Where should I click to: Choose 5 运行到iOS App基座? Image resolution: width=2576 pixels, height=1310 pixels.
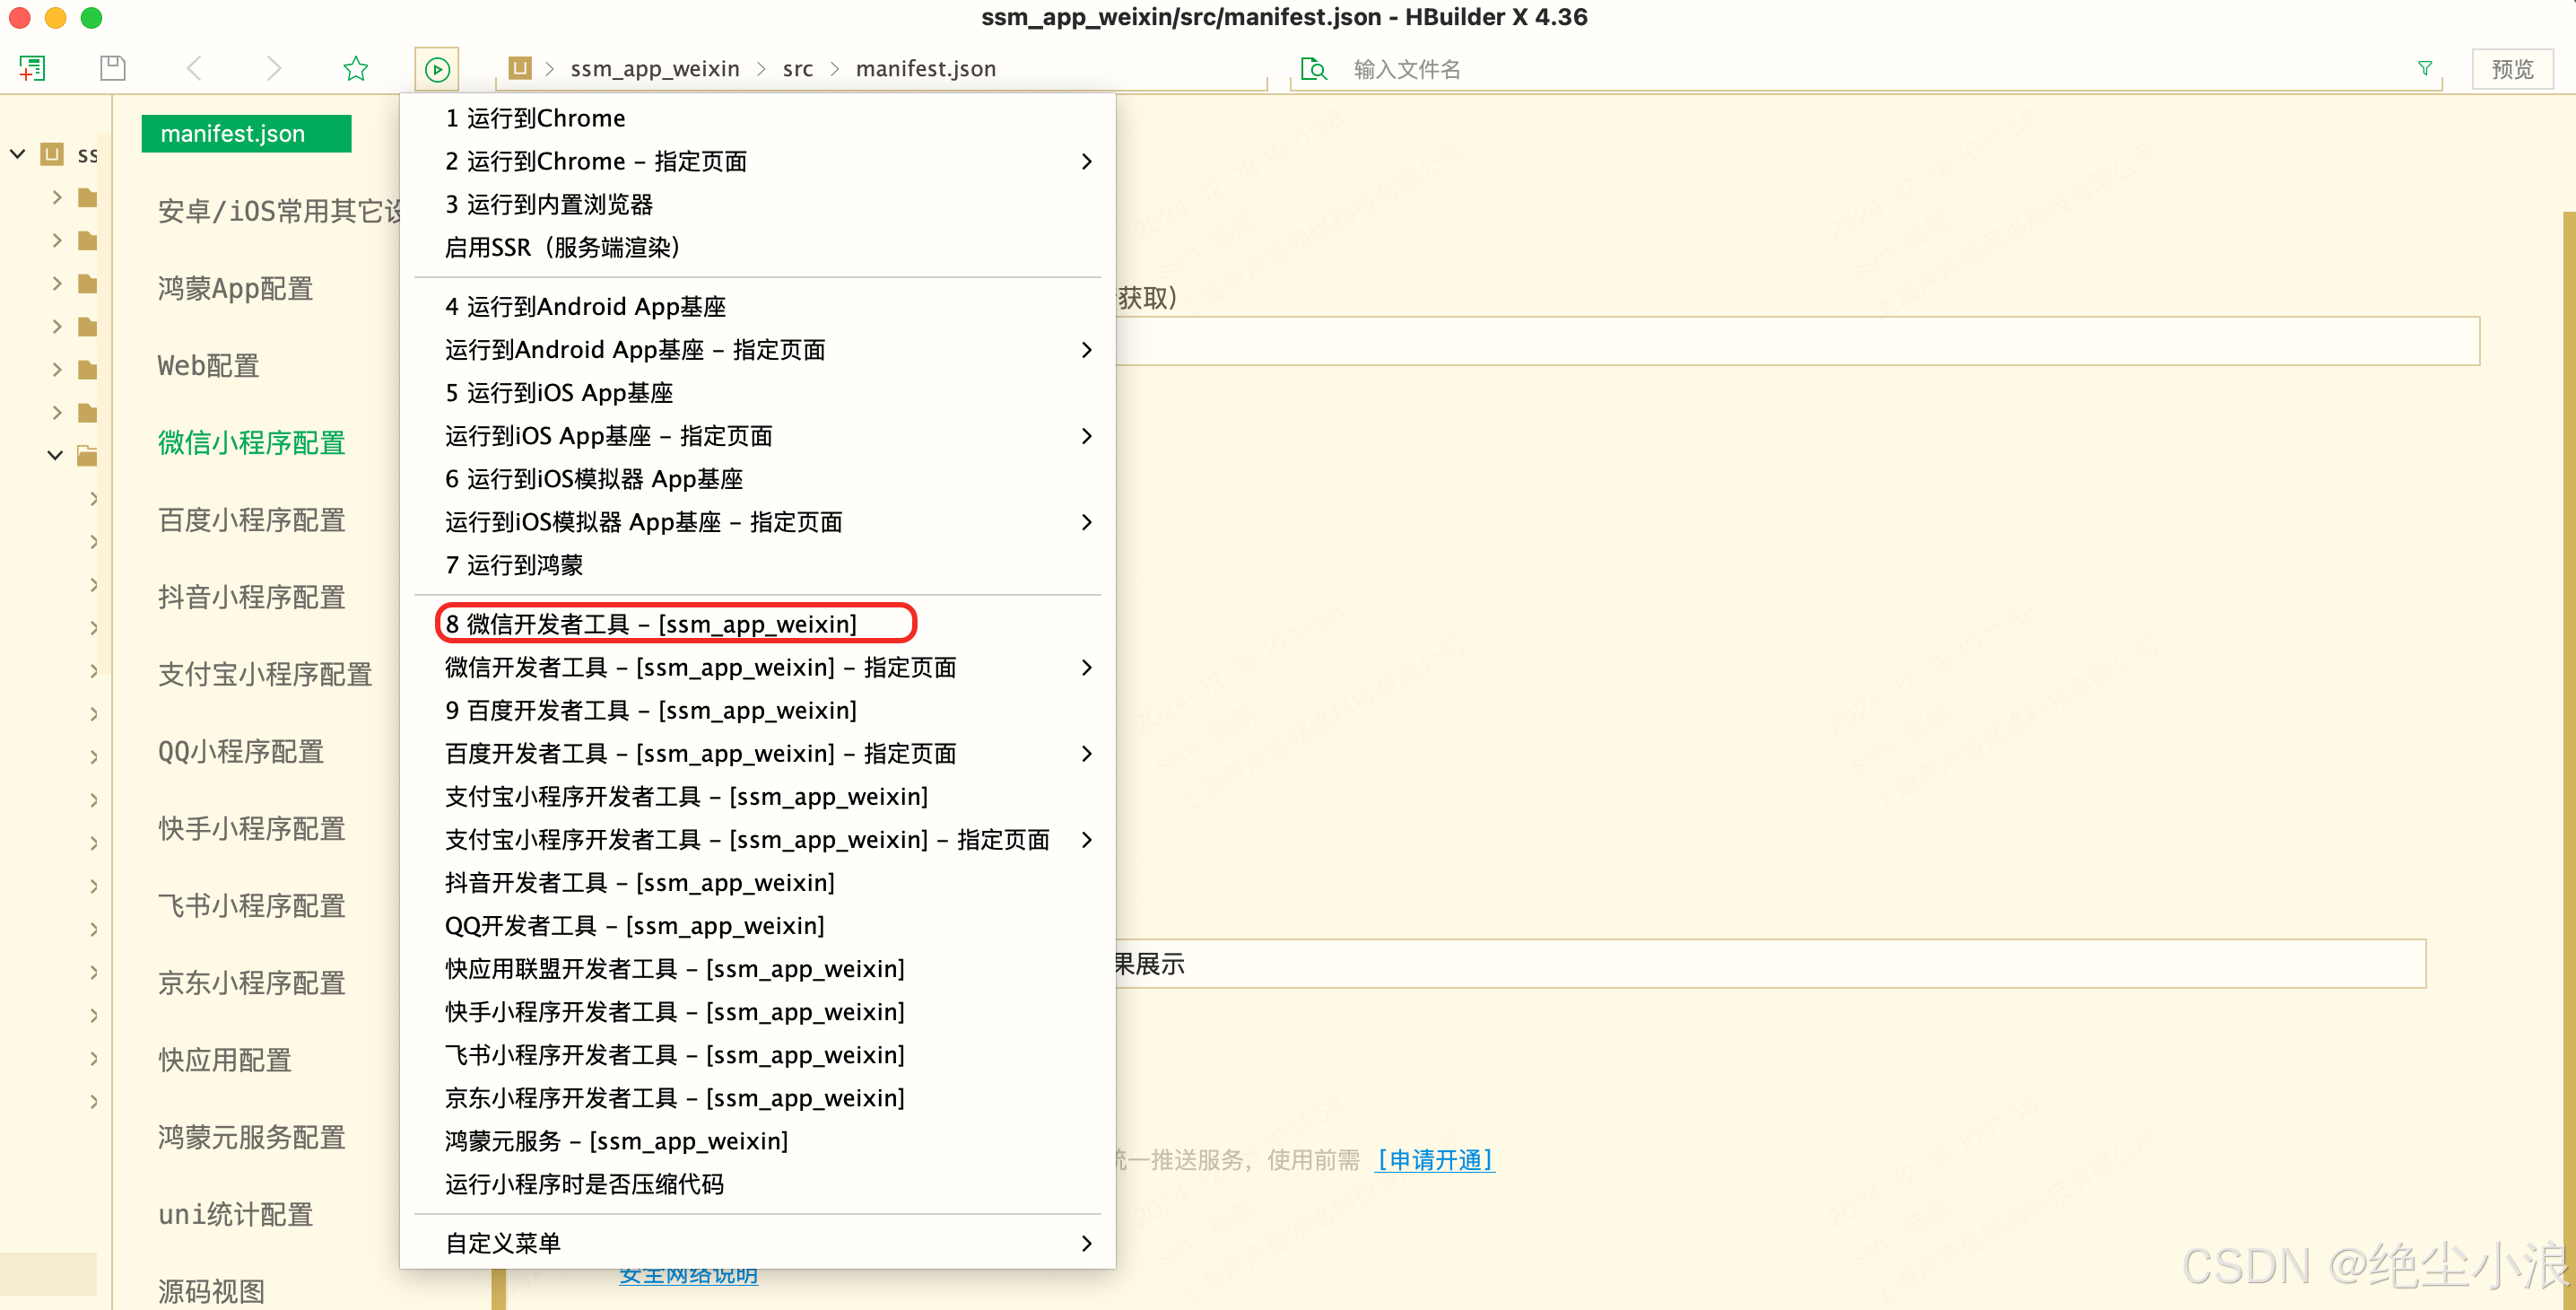coord(758,393)
